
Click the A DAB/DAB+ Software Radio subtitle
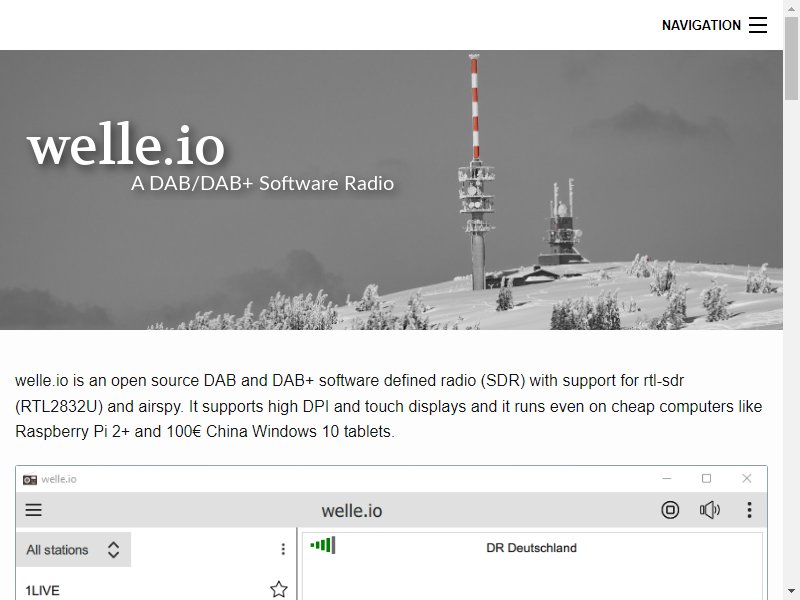coord(262,184)
